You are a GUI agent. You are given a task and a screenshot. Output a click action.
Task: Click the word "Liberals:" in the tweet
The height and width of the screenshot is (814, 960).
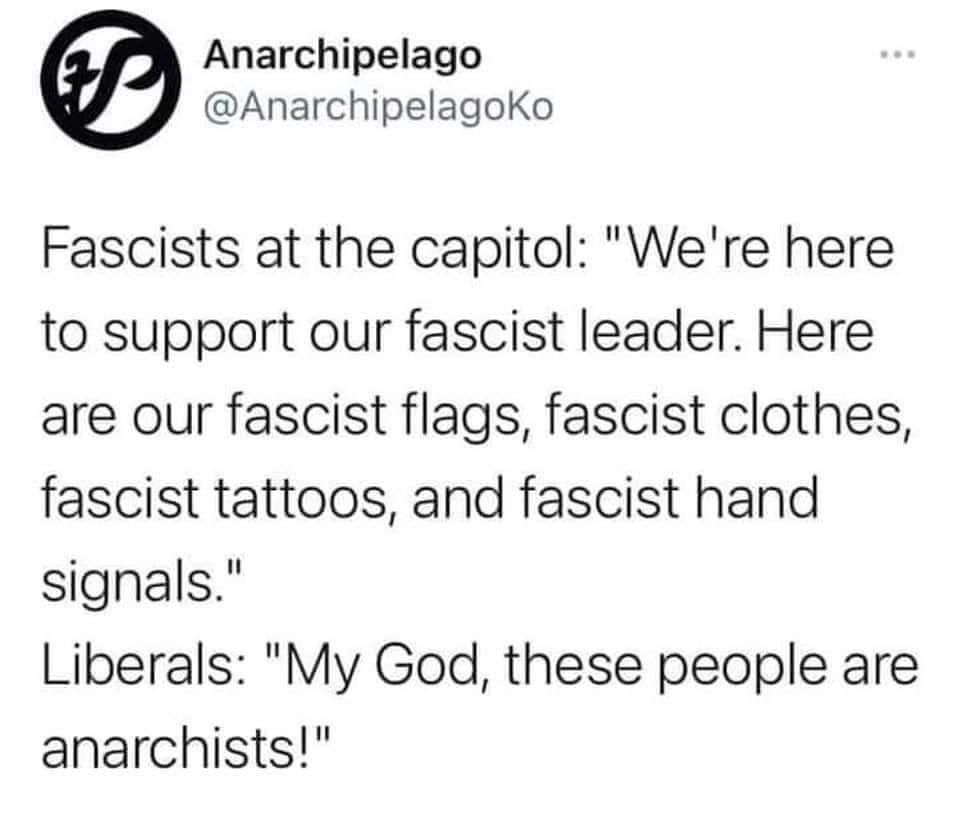coord(145,665)
